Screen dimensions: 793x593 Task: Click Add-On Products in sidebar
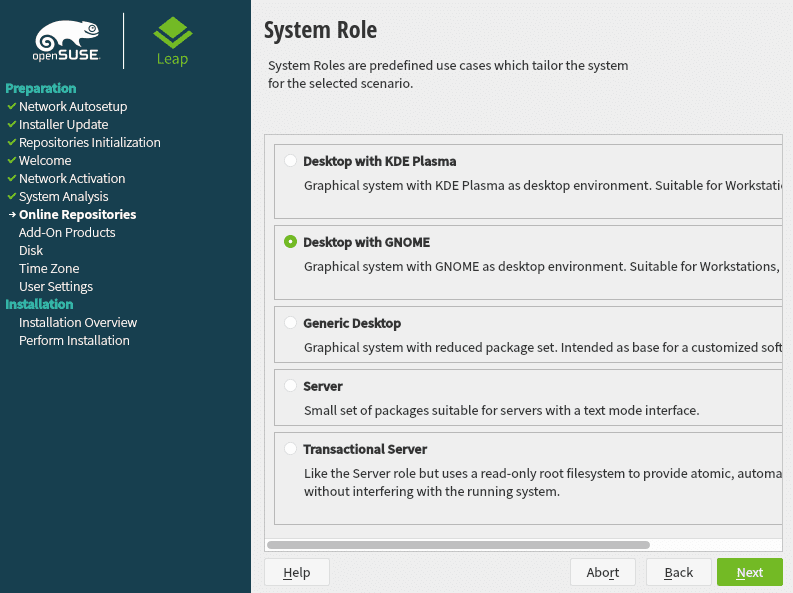point(67,233)
